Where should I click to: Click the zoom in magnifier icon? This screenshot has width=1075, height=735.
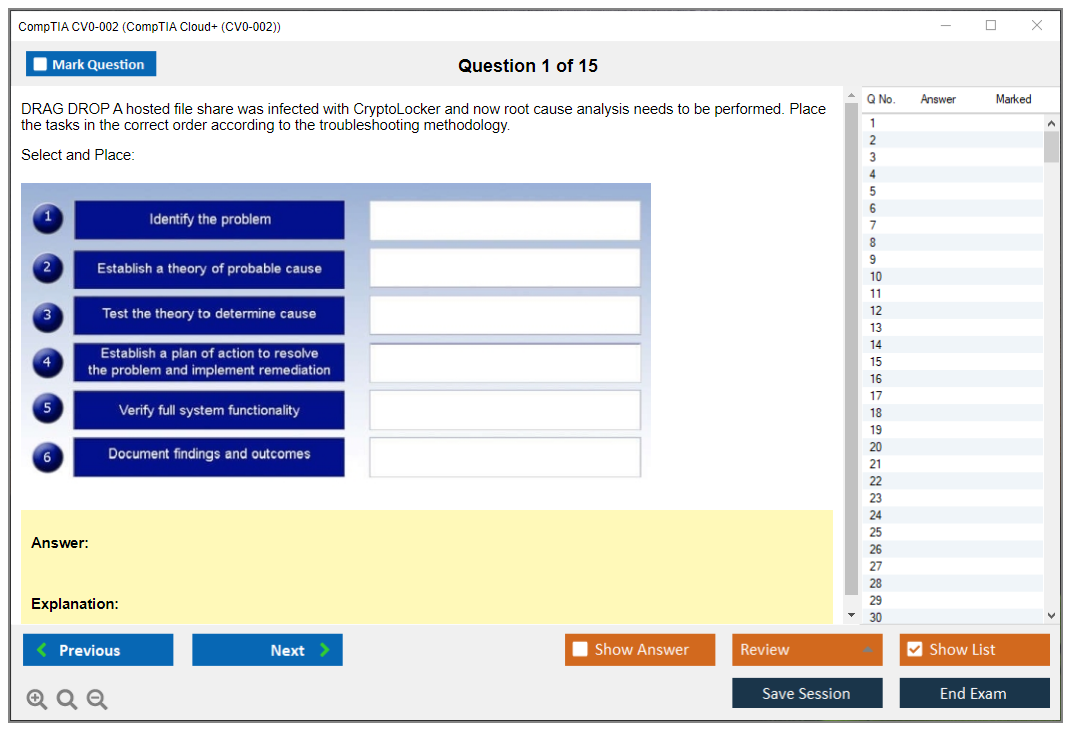37,700
